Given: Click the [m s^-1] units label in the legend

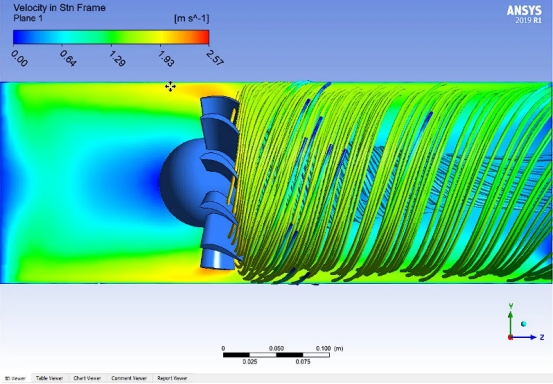Looking at the screenshot, I should tap(192, 18).
